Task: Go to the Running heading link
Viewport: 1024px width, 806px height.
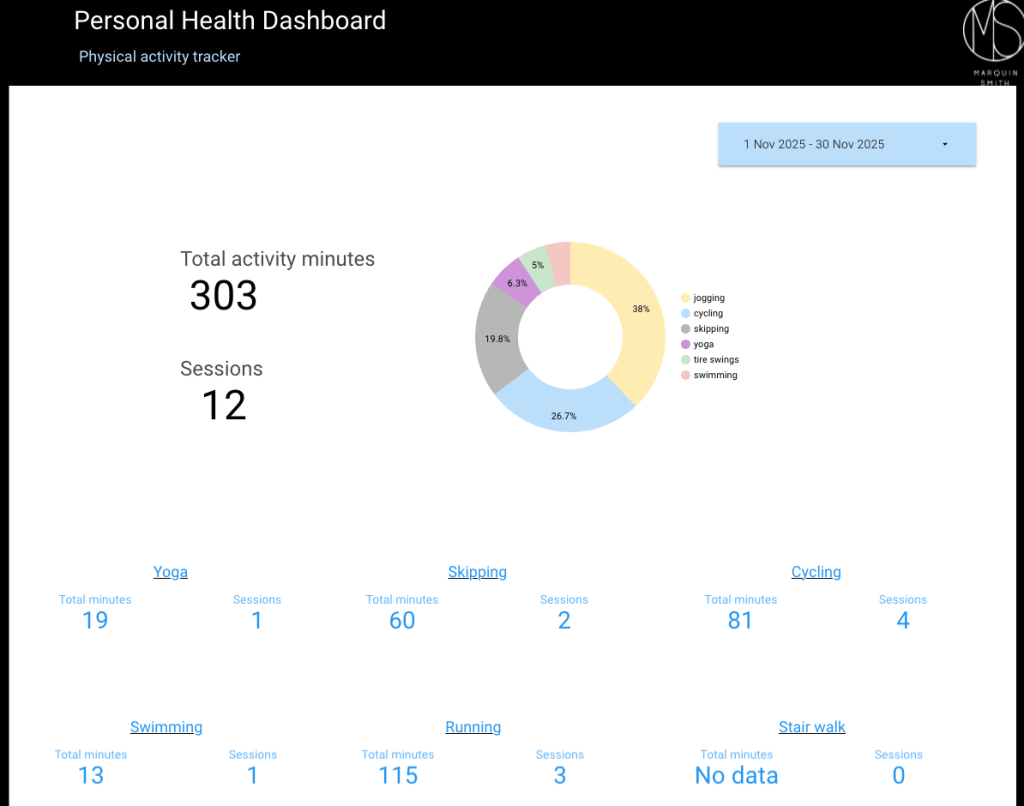Action: (x=473, y=727)
